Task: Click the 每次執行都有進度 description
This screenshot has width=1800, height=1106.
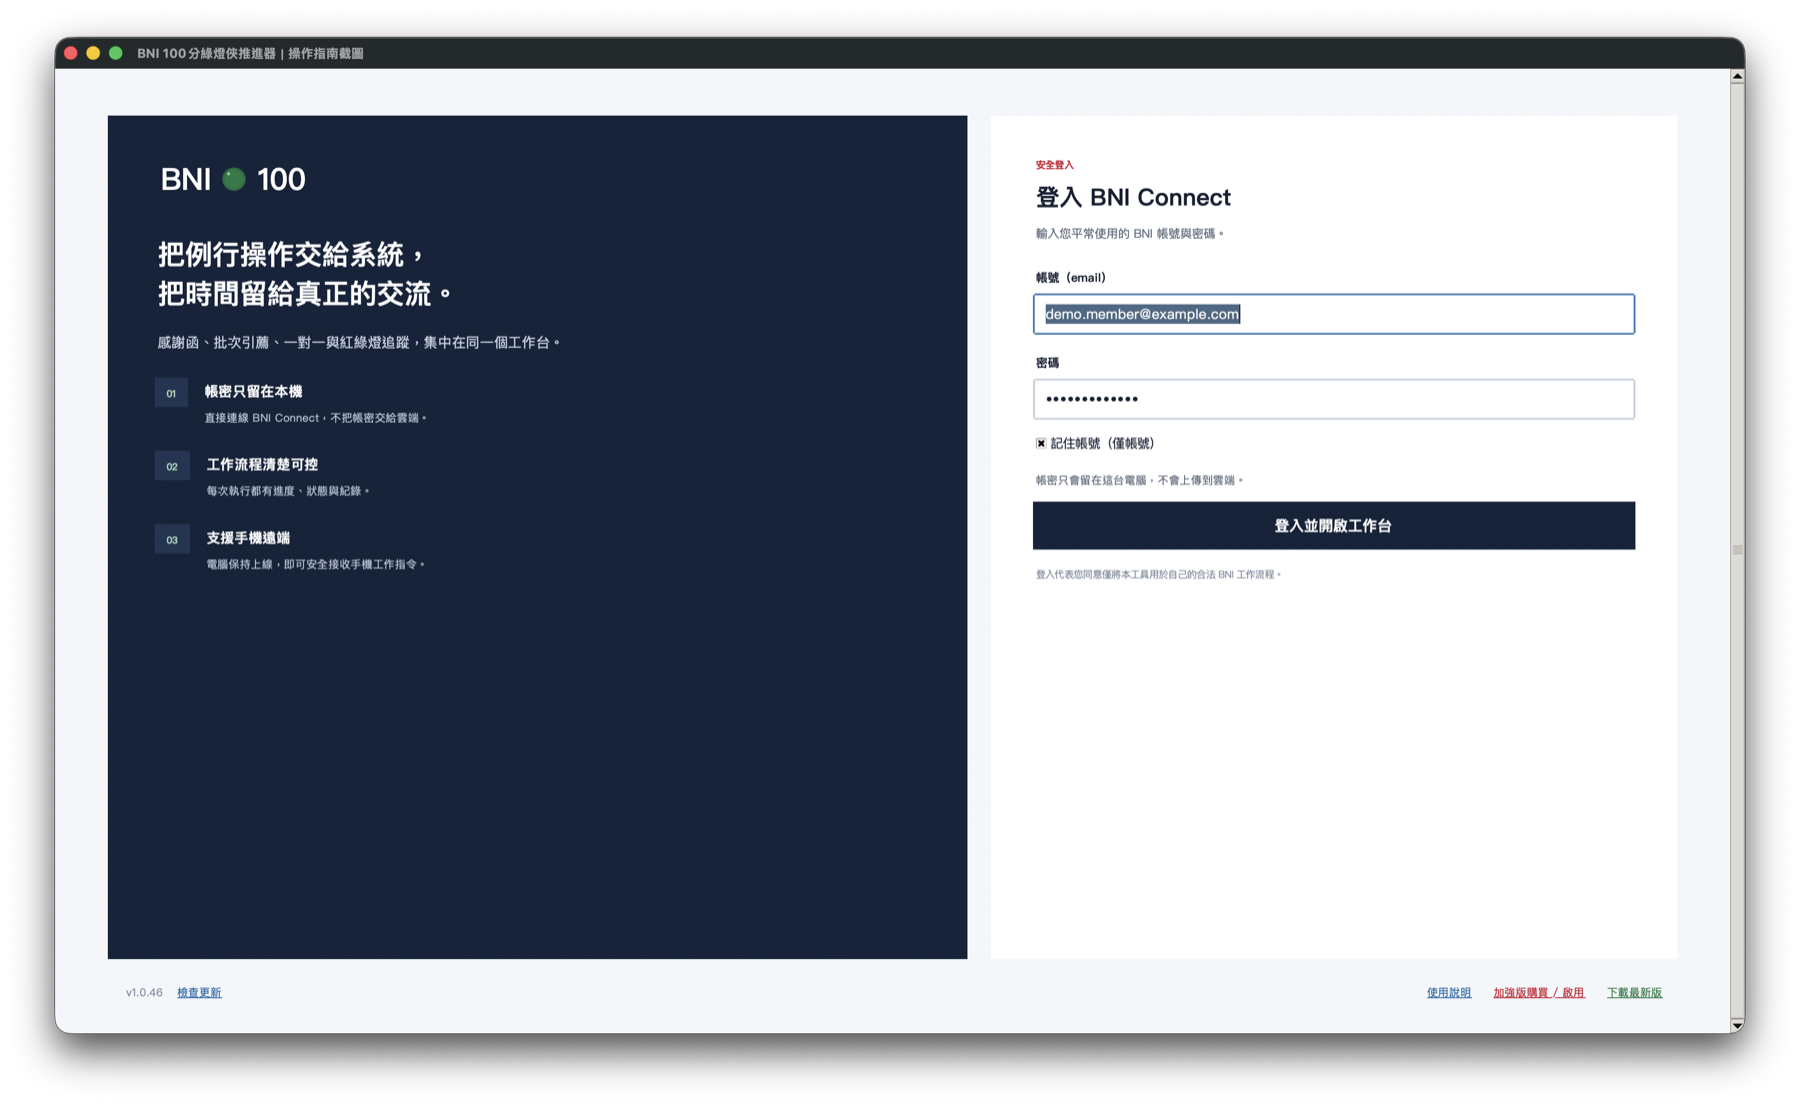Action: coord(288,491)
